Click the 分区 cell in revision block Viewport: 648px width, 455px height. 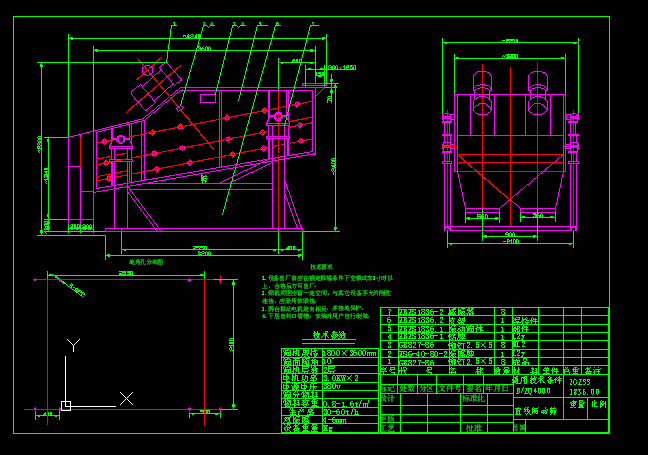tap(427, 388)
